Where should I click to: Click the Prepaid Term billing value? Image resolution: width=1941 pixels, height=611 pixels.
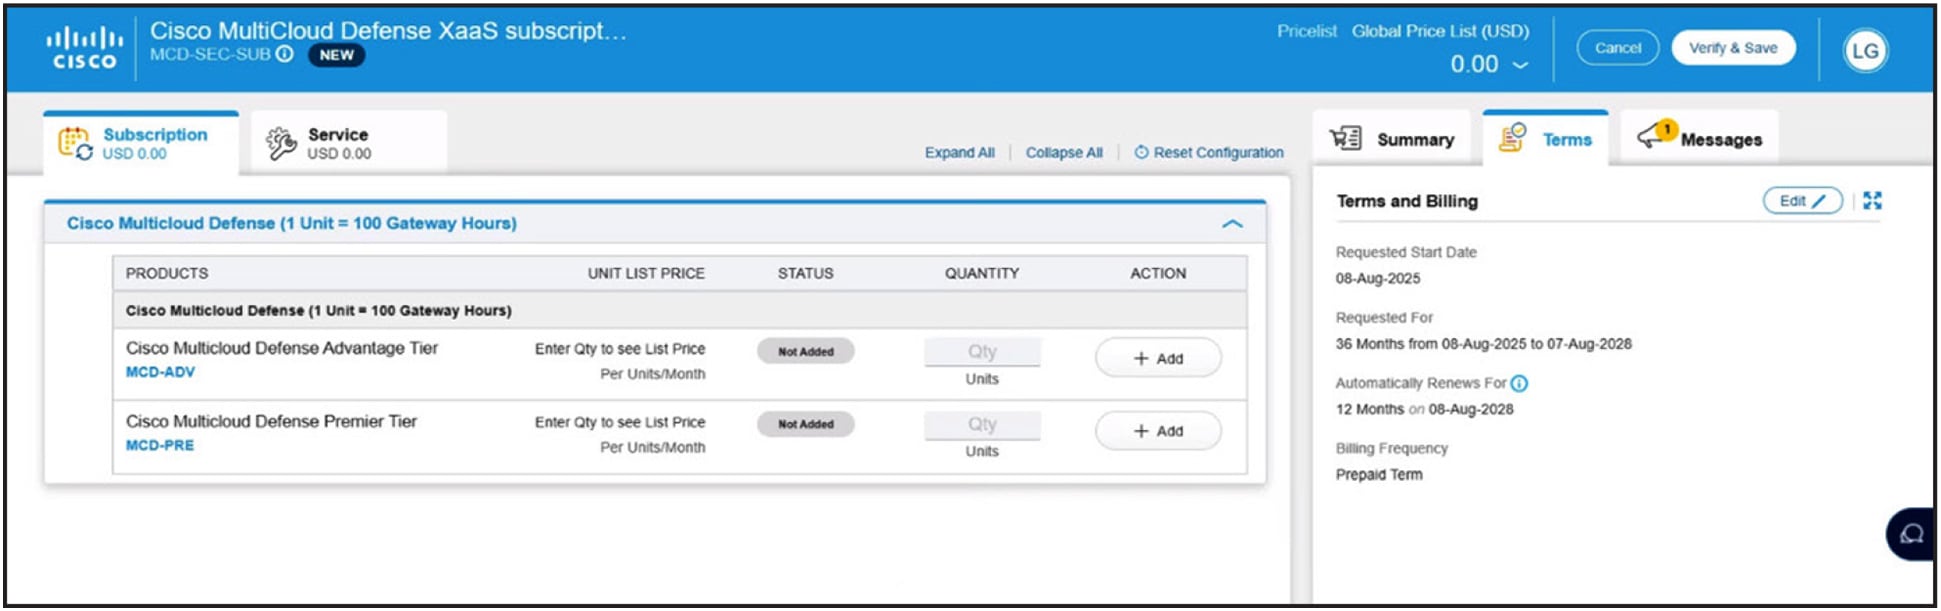point(1379,475)
